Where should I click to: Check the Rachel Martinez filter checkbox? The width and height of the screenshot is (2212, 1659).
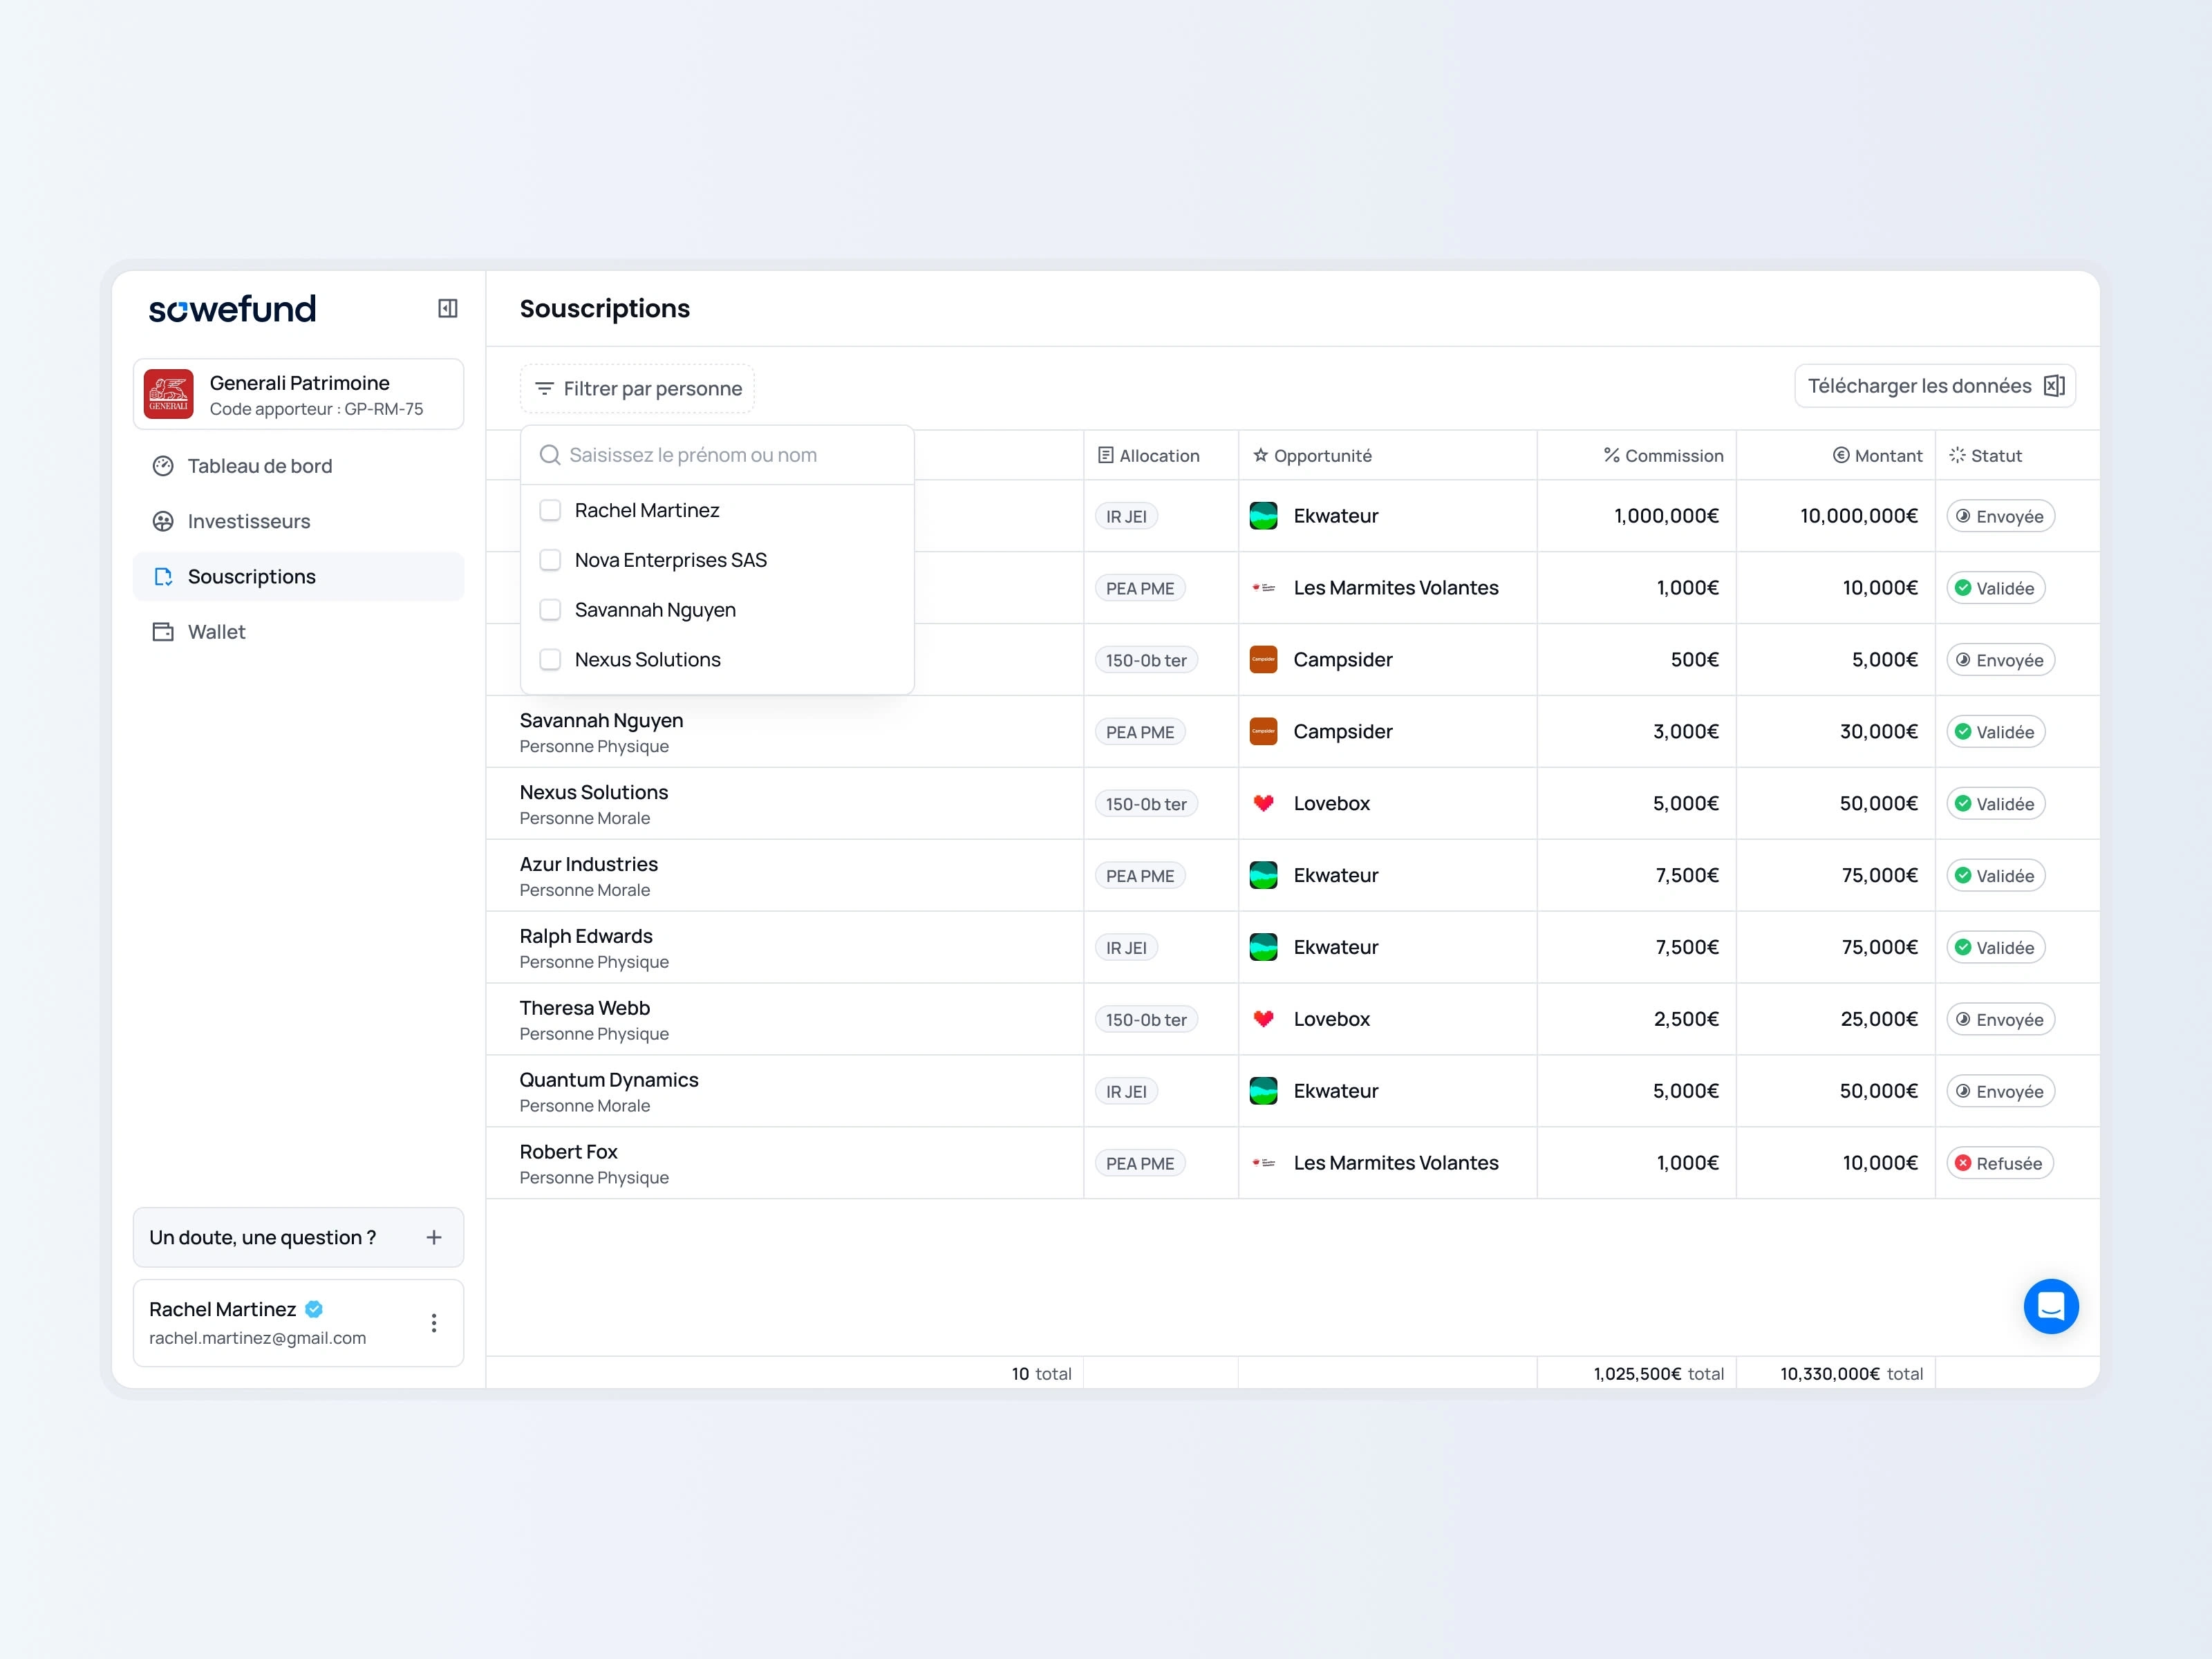click(x=550, y=510)
